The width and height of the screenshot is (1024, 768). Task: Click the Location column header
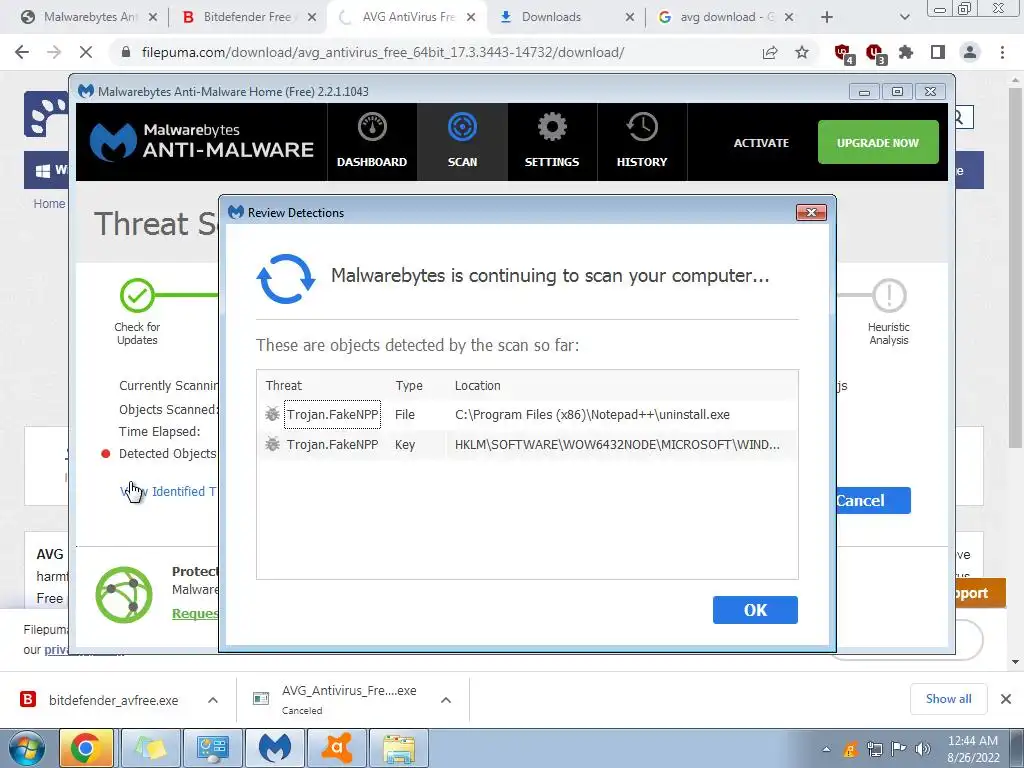(x=477, y=385)
